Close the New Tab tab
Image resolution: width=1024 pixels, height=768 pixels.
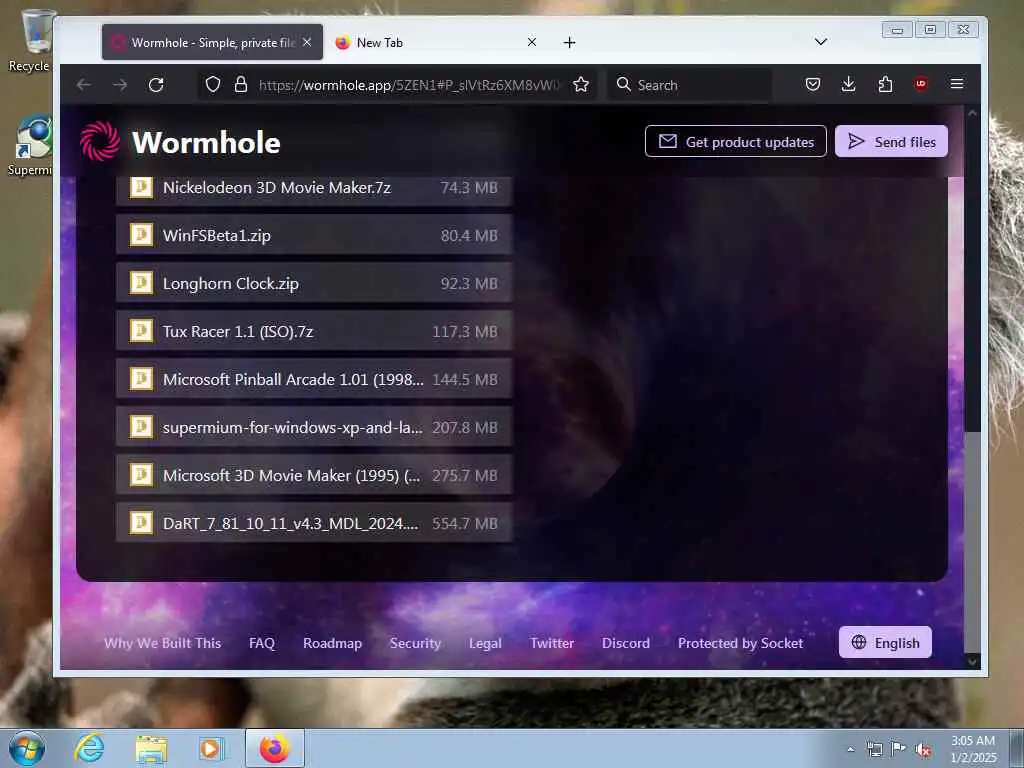click(x=532, y=42)
